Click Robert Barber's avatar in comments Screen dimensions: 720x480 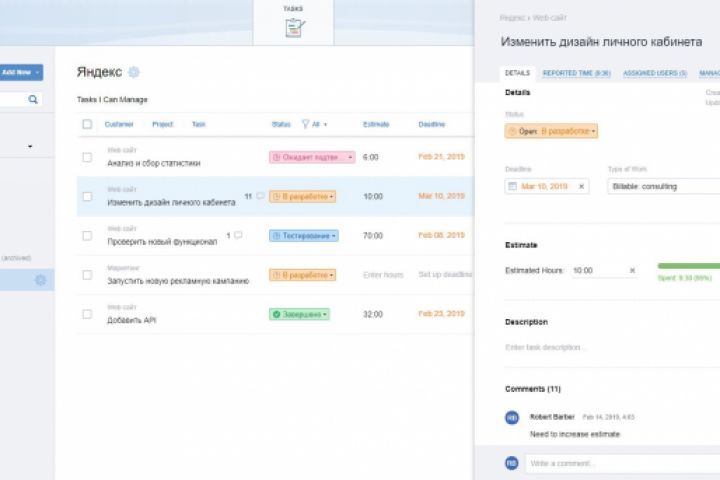(512, 418)
